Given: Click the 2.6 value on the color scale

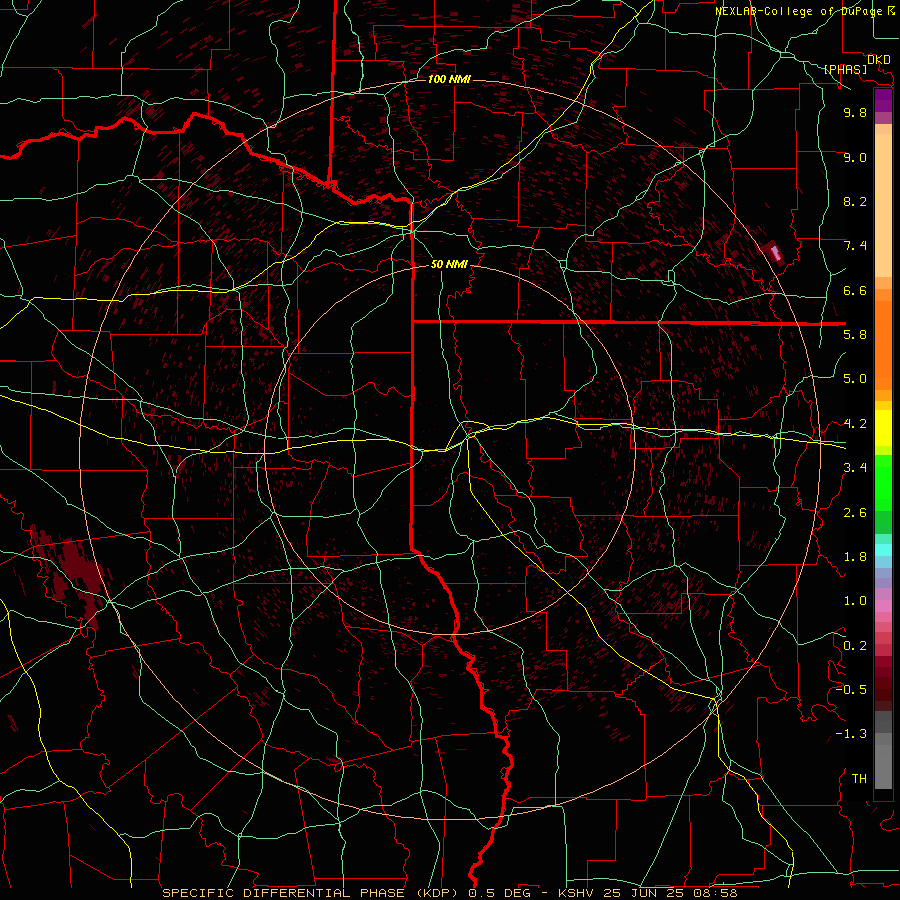Looking at the screenshot, I should (855, 513).
